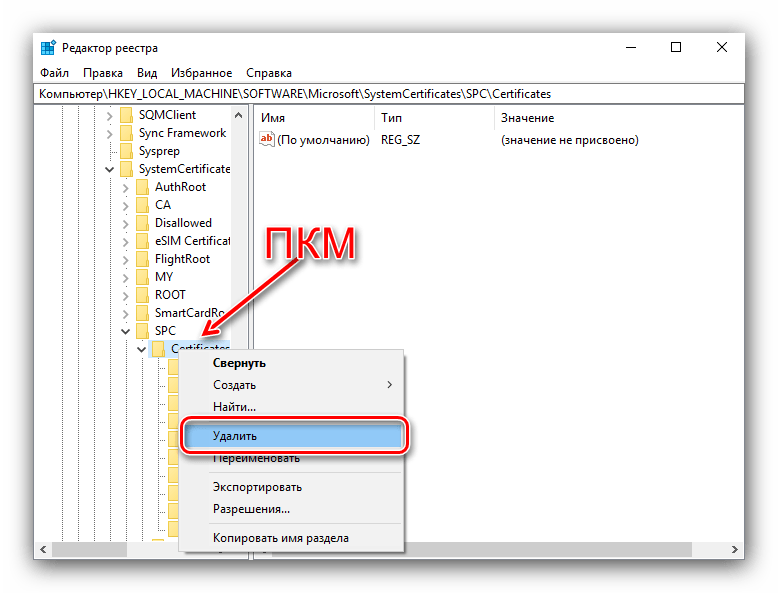Expand the FlightRoot key
The height and width of the screenshot is (593, 778).
point(126,260)
